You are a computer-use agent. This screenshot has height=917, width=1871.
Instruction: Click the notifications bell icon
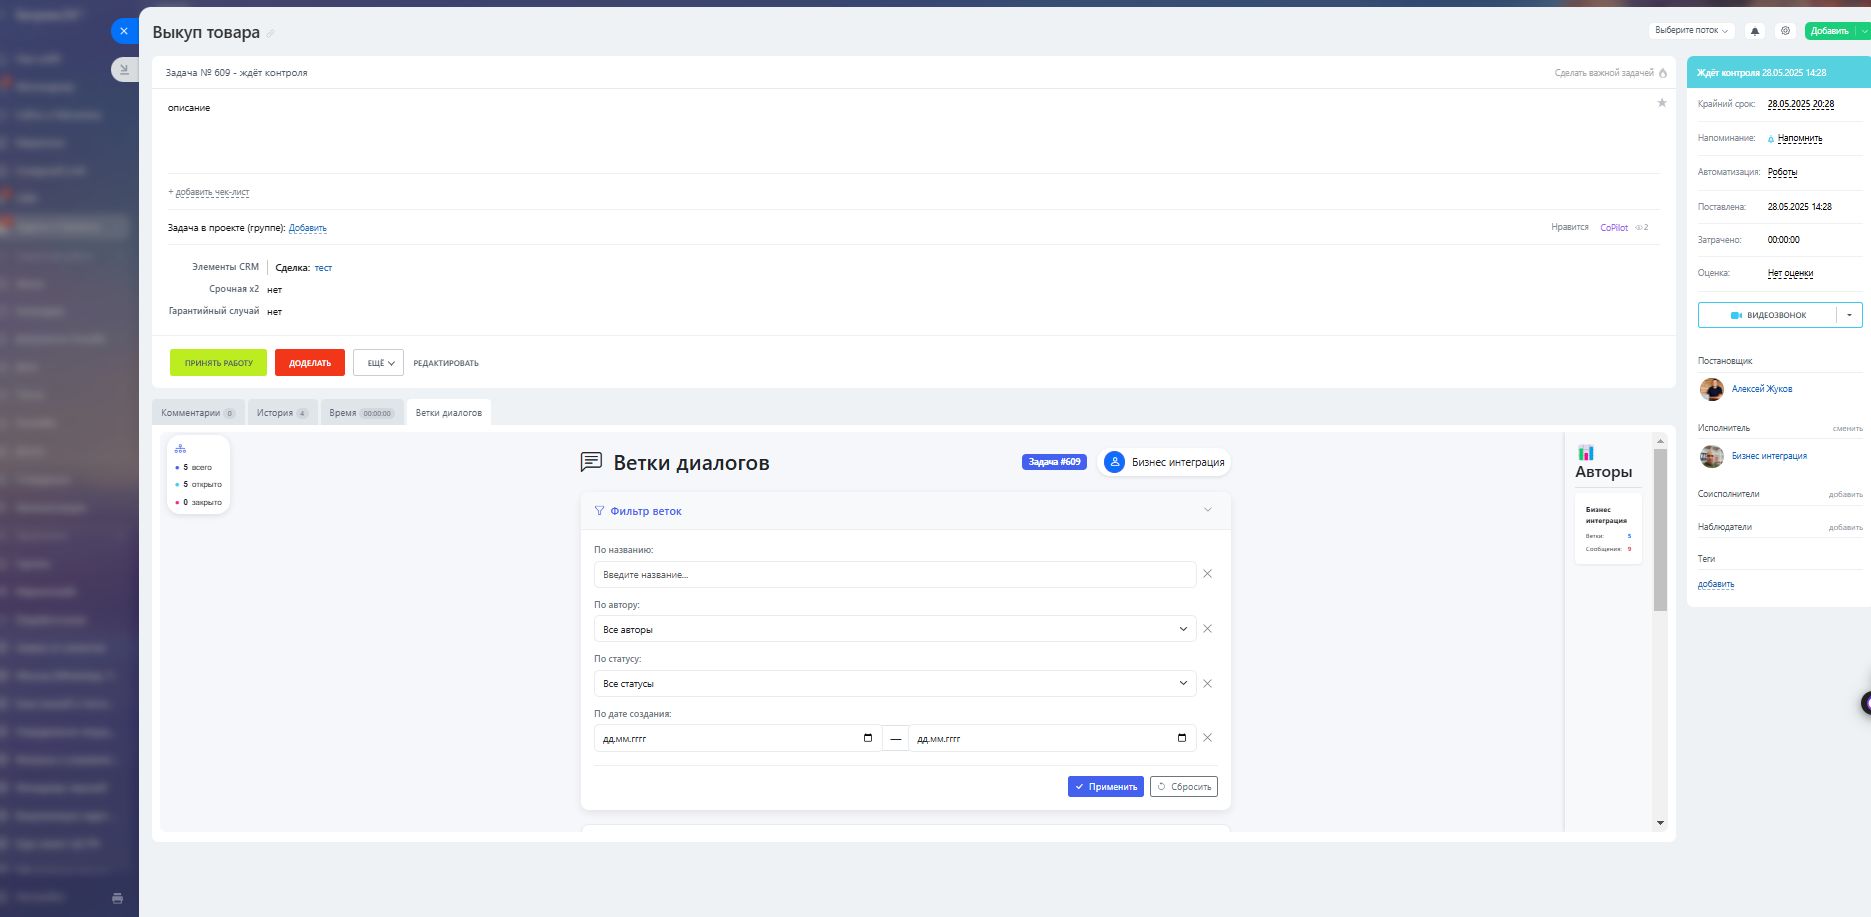1755,31
